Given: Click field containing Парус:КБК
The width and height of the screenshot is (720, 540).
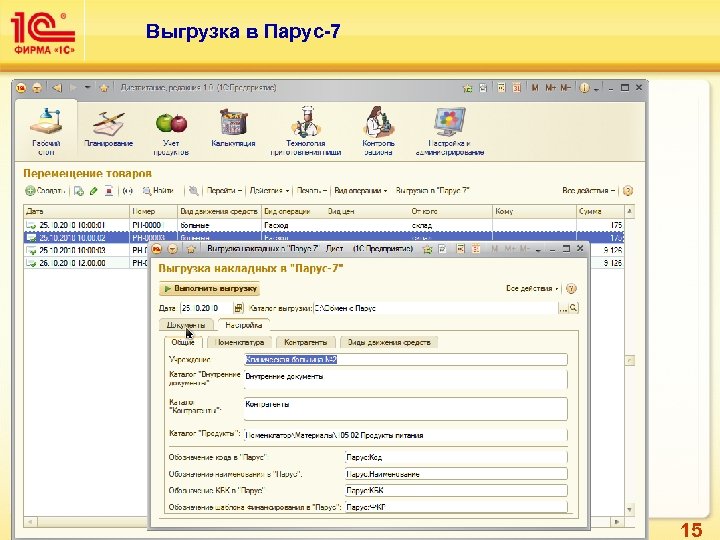Looking at the screenshot, I should point(456,490).
